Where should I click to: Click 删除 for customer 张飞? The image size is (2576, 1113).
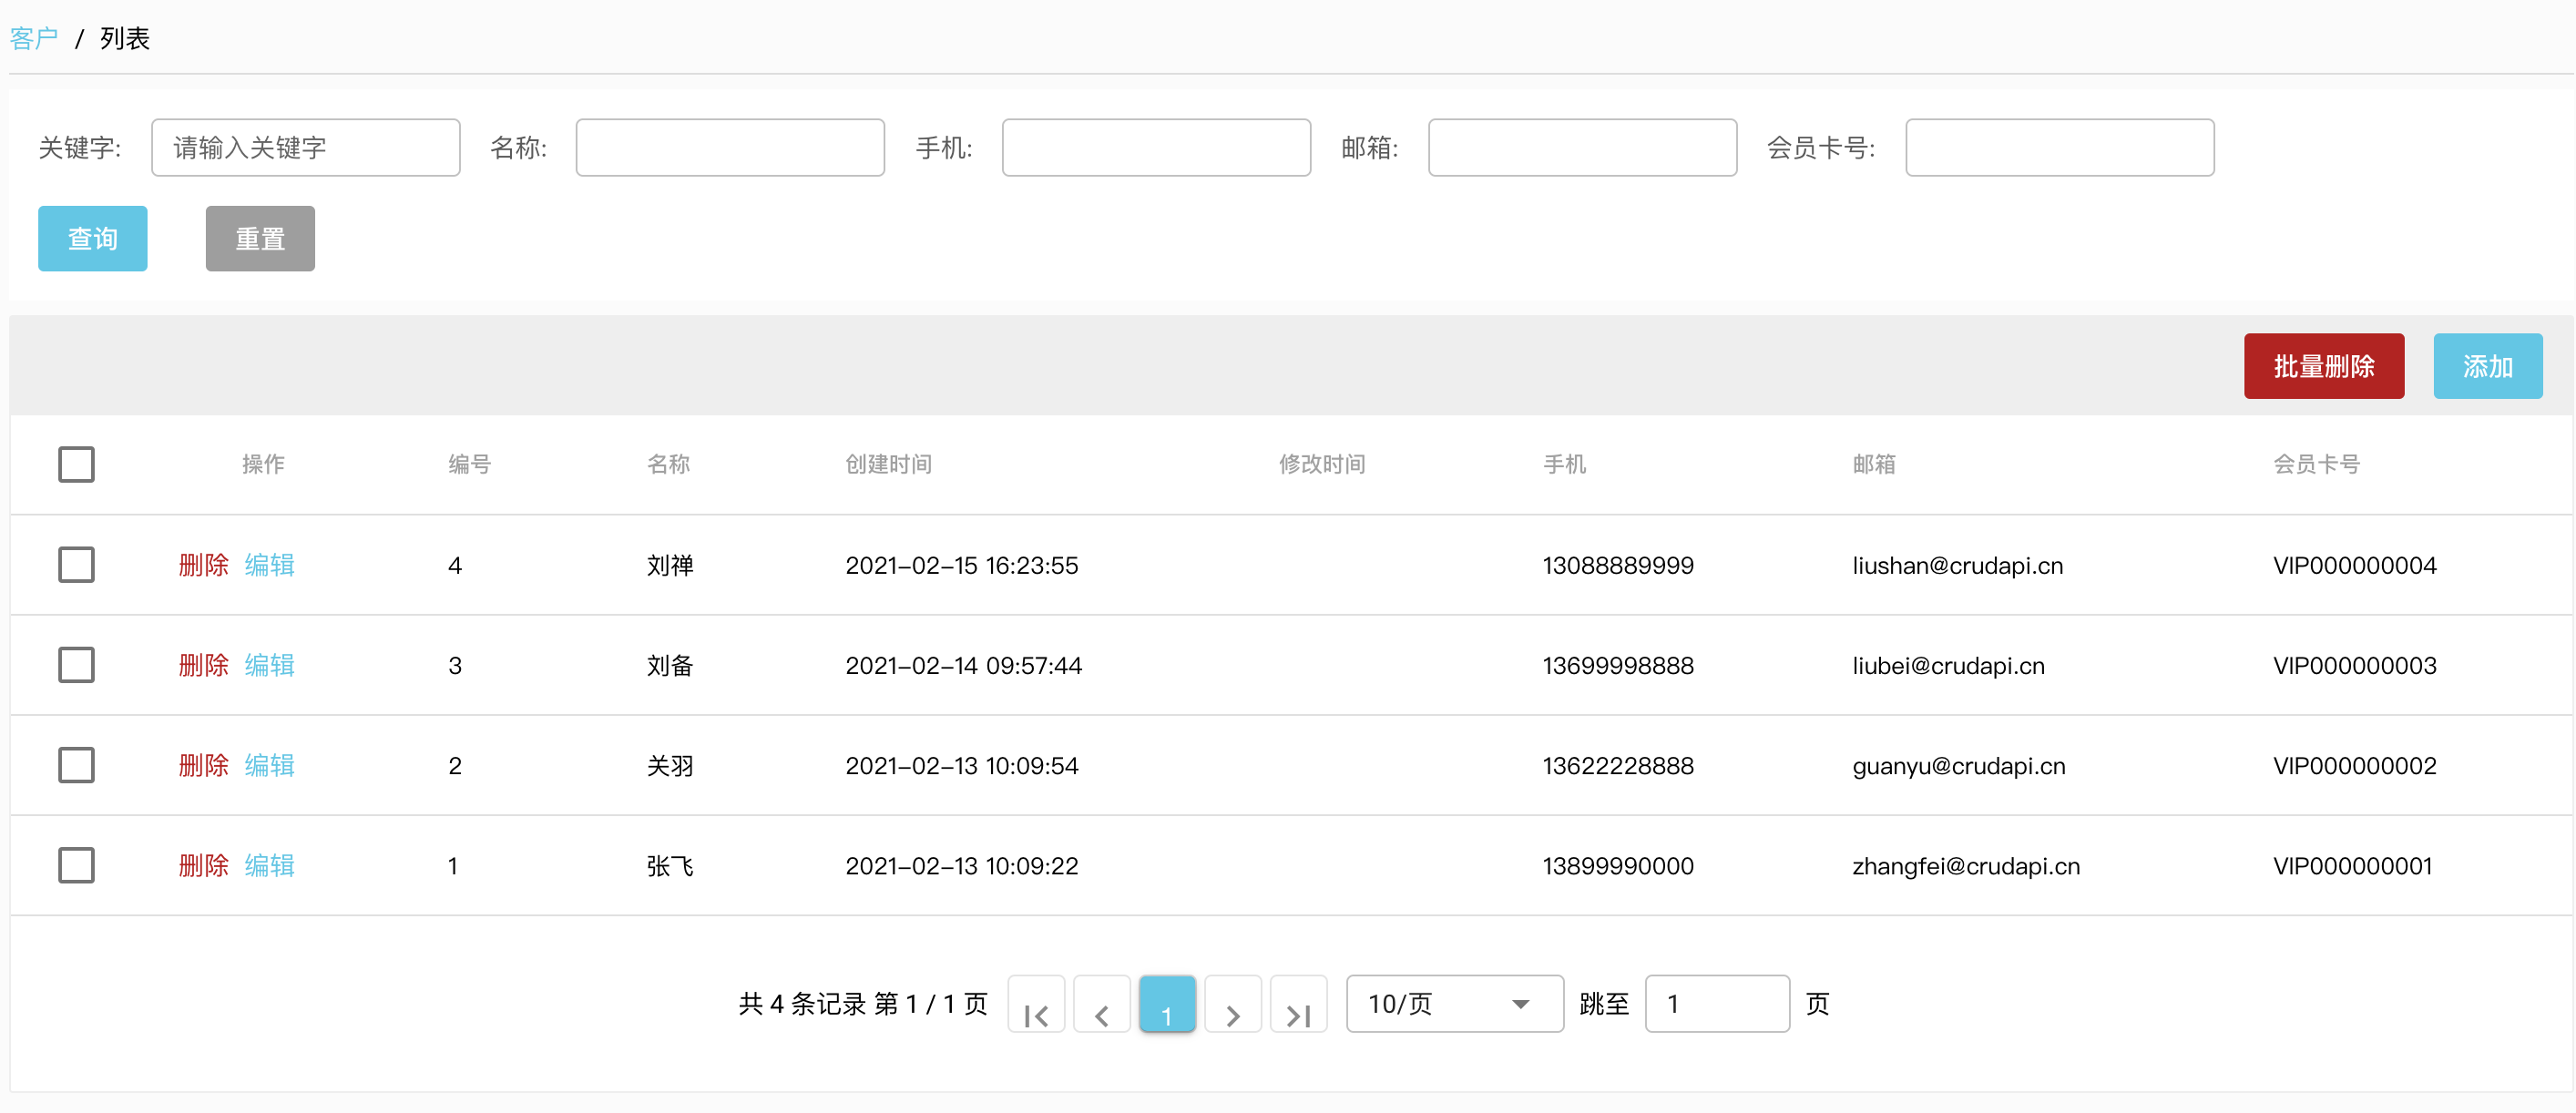[204, 866]
